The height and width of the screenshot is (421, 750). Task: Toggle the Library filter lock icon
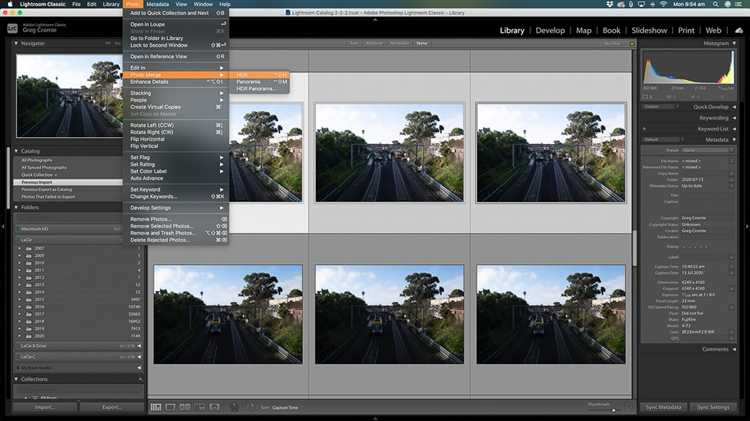pyautogui.click(x=632, y=44)
